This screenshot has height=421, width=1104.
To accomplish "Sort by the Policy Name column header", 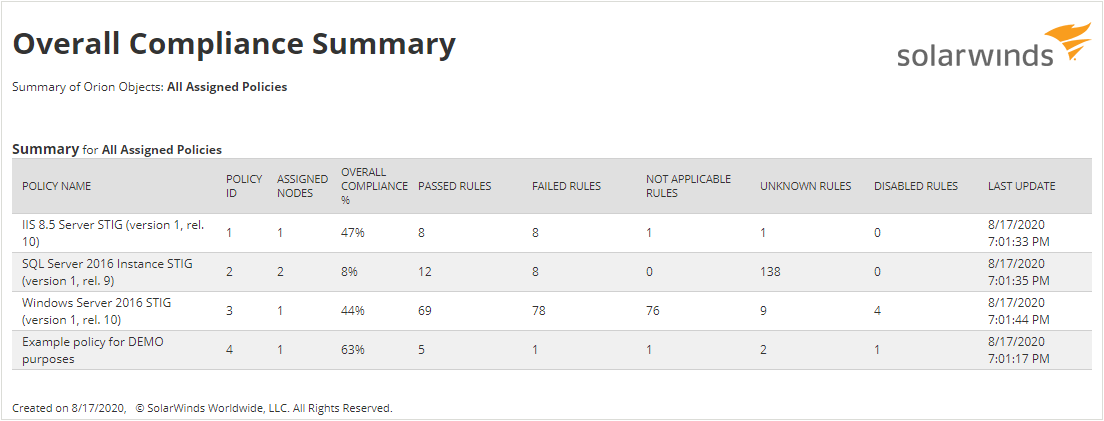I will [x=56, y=187].
